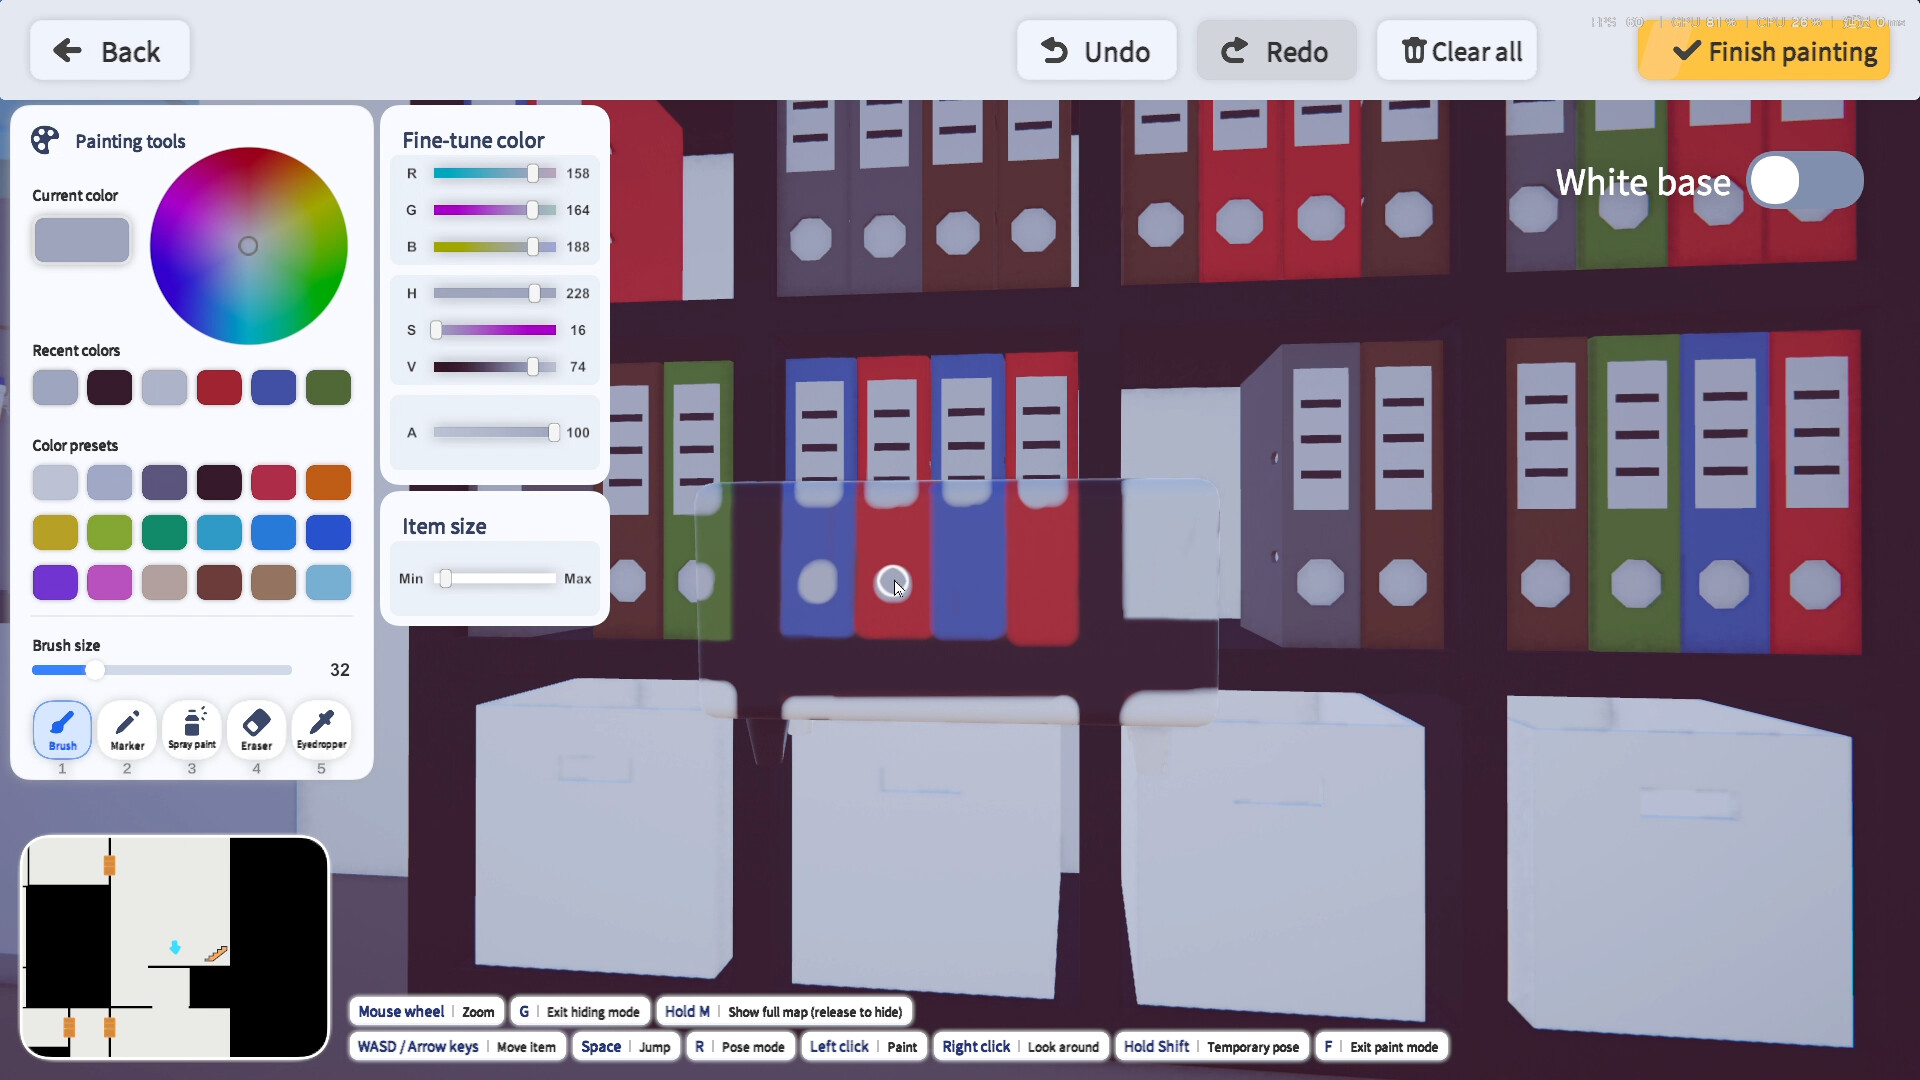Adjust the Item size slider
Screen dimensions: 1920x1080
click(x=495, y=578)
